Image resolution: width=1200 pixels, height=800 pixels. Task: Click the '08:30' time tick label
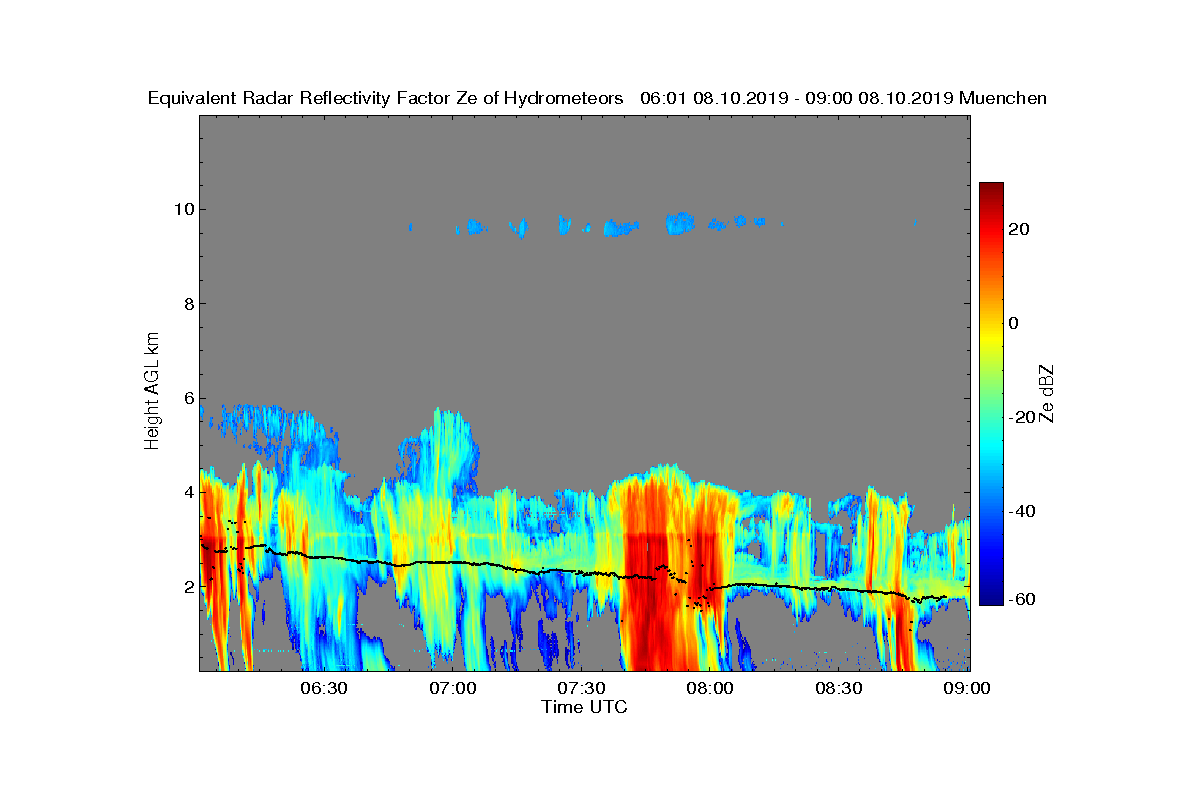[839, 689]
